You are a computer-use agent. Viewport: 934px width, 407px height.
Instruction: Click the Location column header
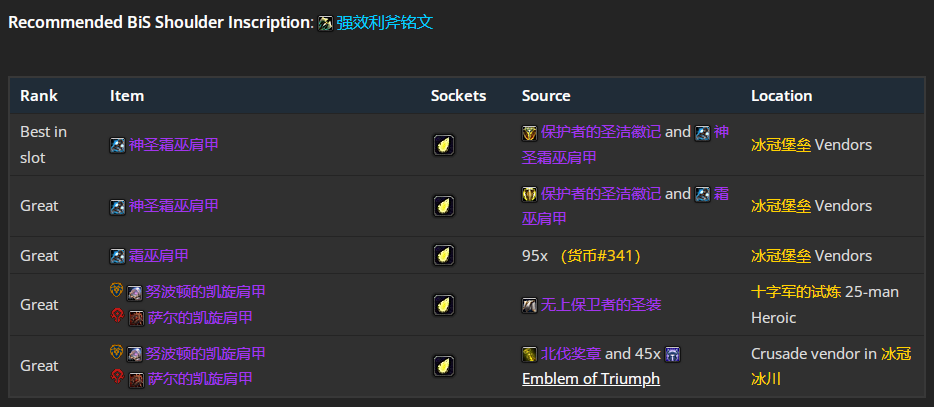[781, 96]
